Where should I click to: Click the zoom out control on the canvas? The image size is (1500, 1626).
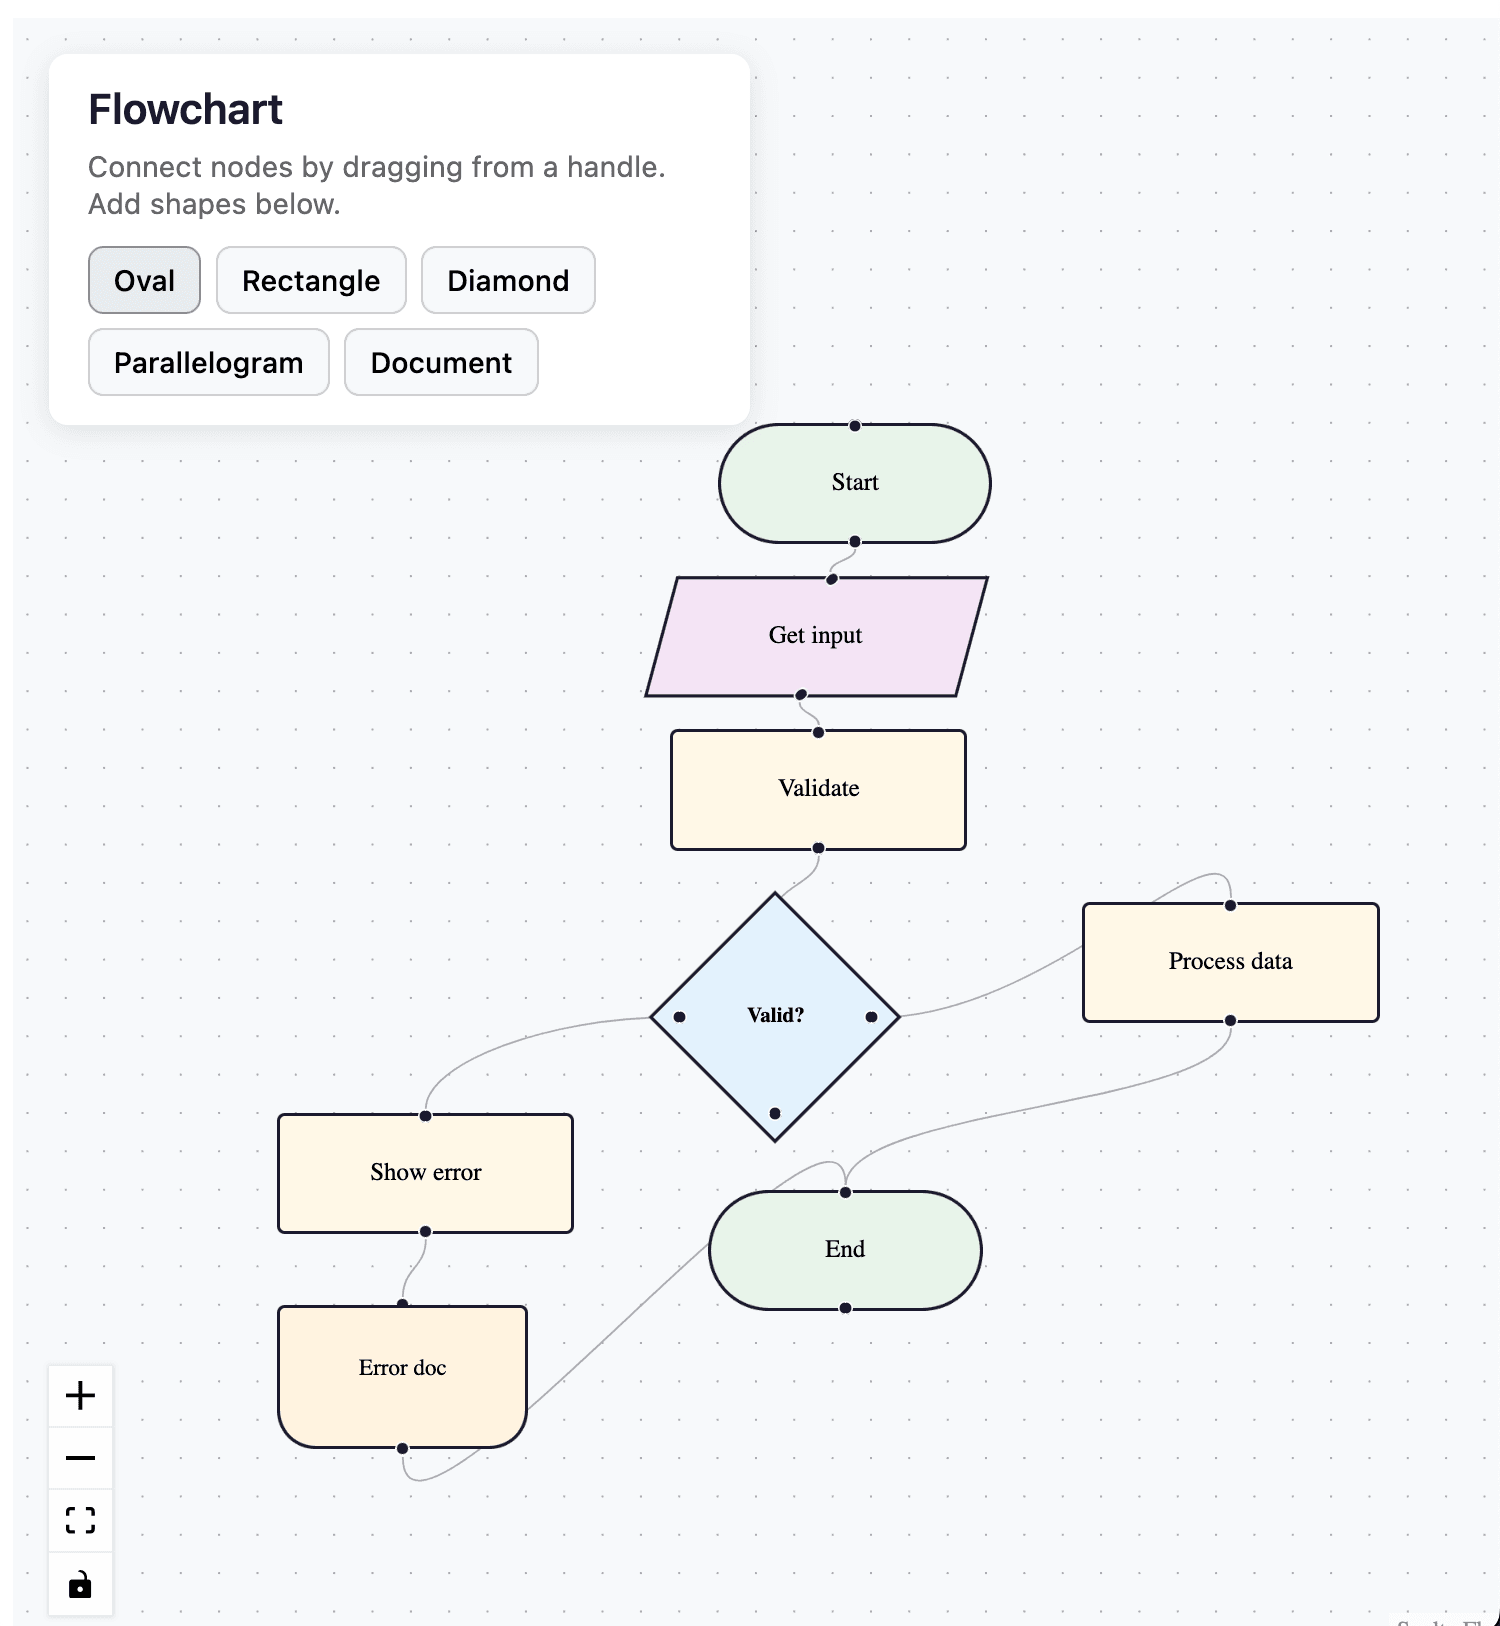tap(80, 1457)
